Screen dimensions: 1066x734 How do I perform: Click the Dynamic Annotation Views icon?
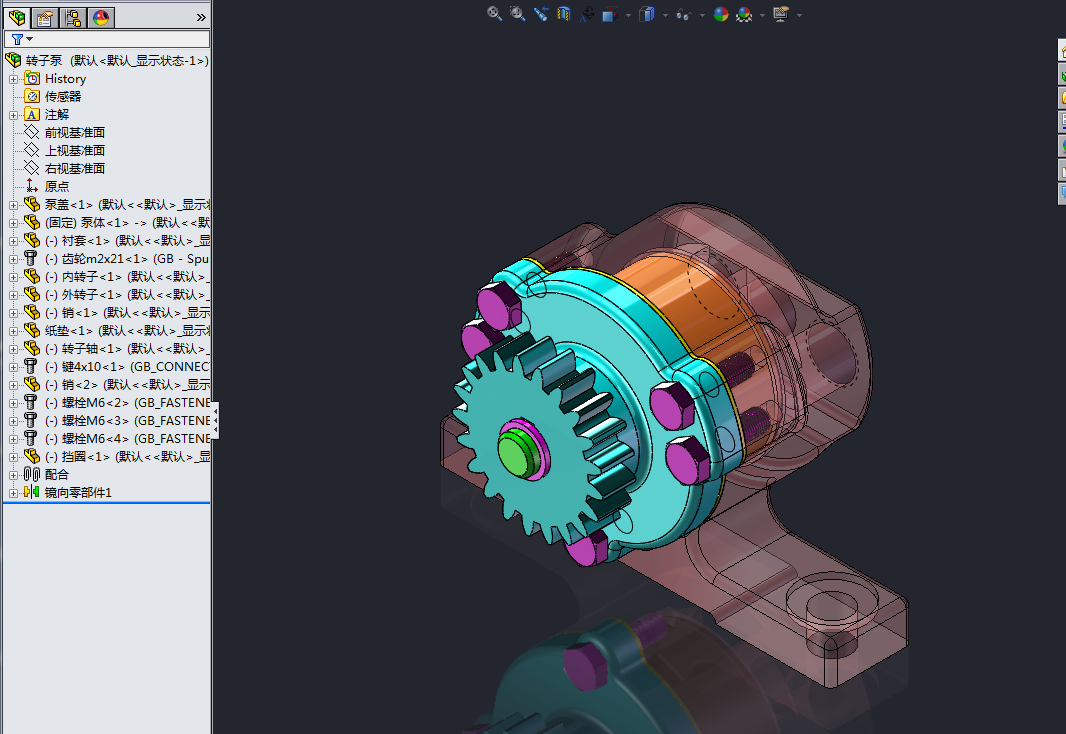point(586,14)
